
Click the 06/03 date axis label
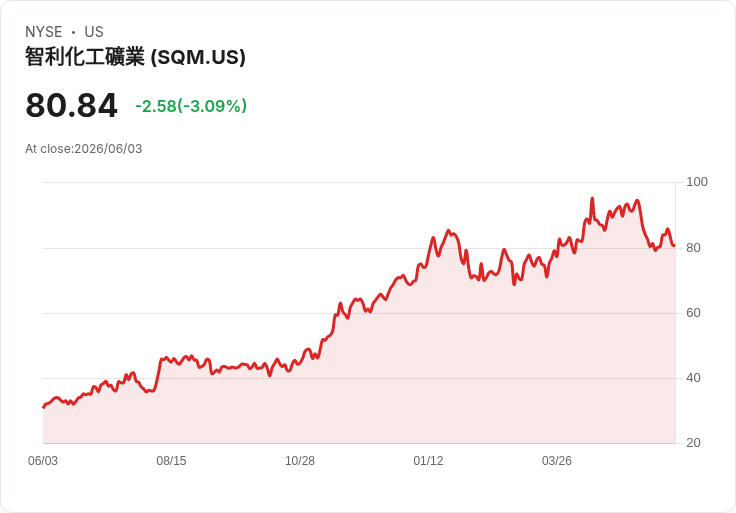[x=43, y=460]
